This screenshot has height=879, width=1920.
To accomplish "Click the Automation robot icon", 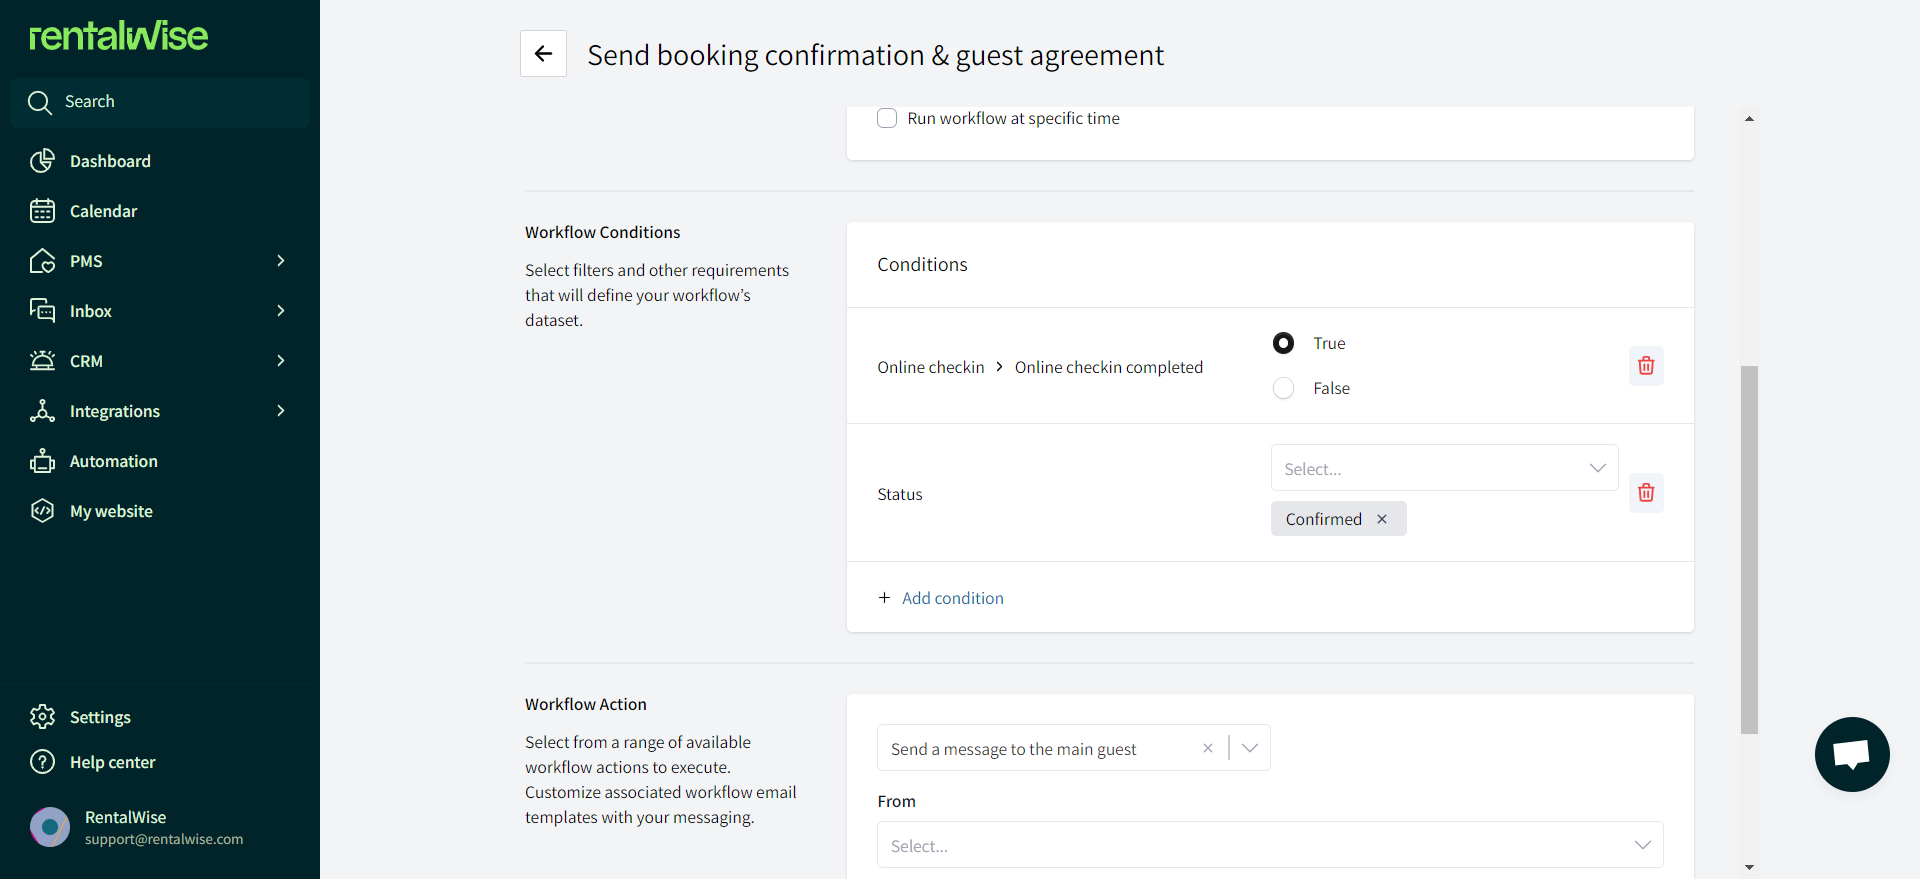I will point(42,461).
